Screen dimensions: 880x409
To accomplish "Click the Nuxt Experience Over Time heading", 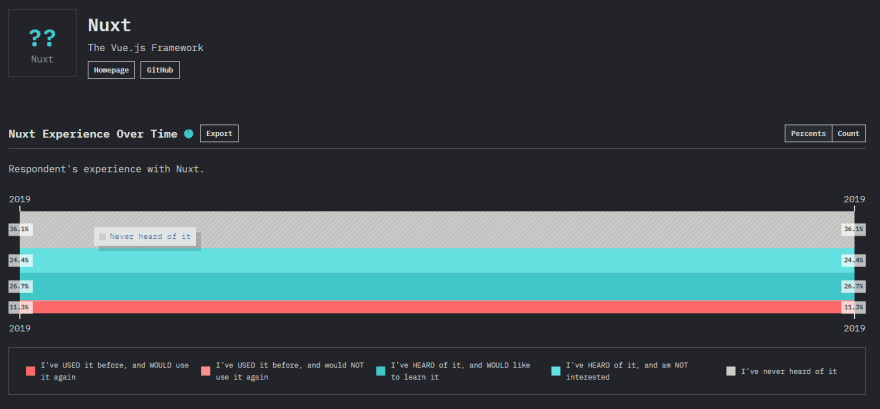I will [x=93, y=134].
